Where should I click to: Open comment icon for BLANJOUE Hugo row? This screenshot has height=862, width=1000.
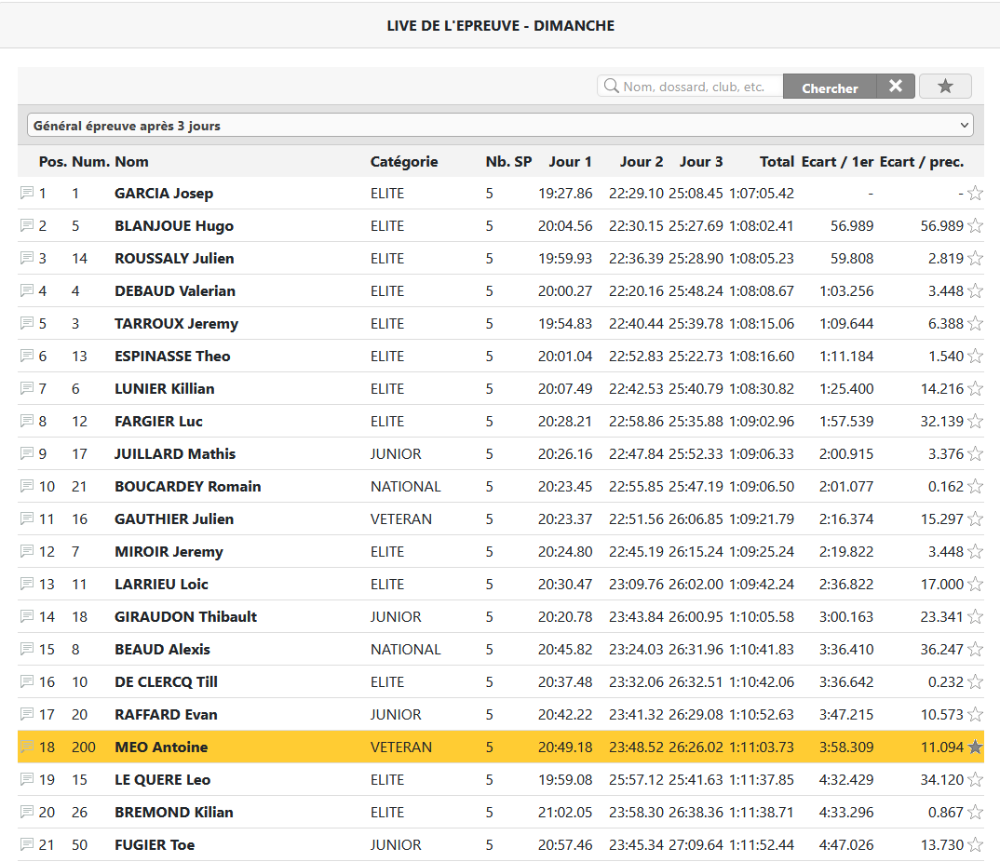click(27, 224)
